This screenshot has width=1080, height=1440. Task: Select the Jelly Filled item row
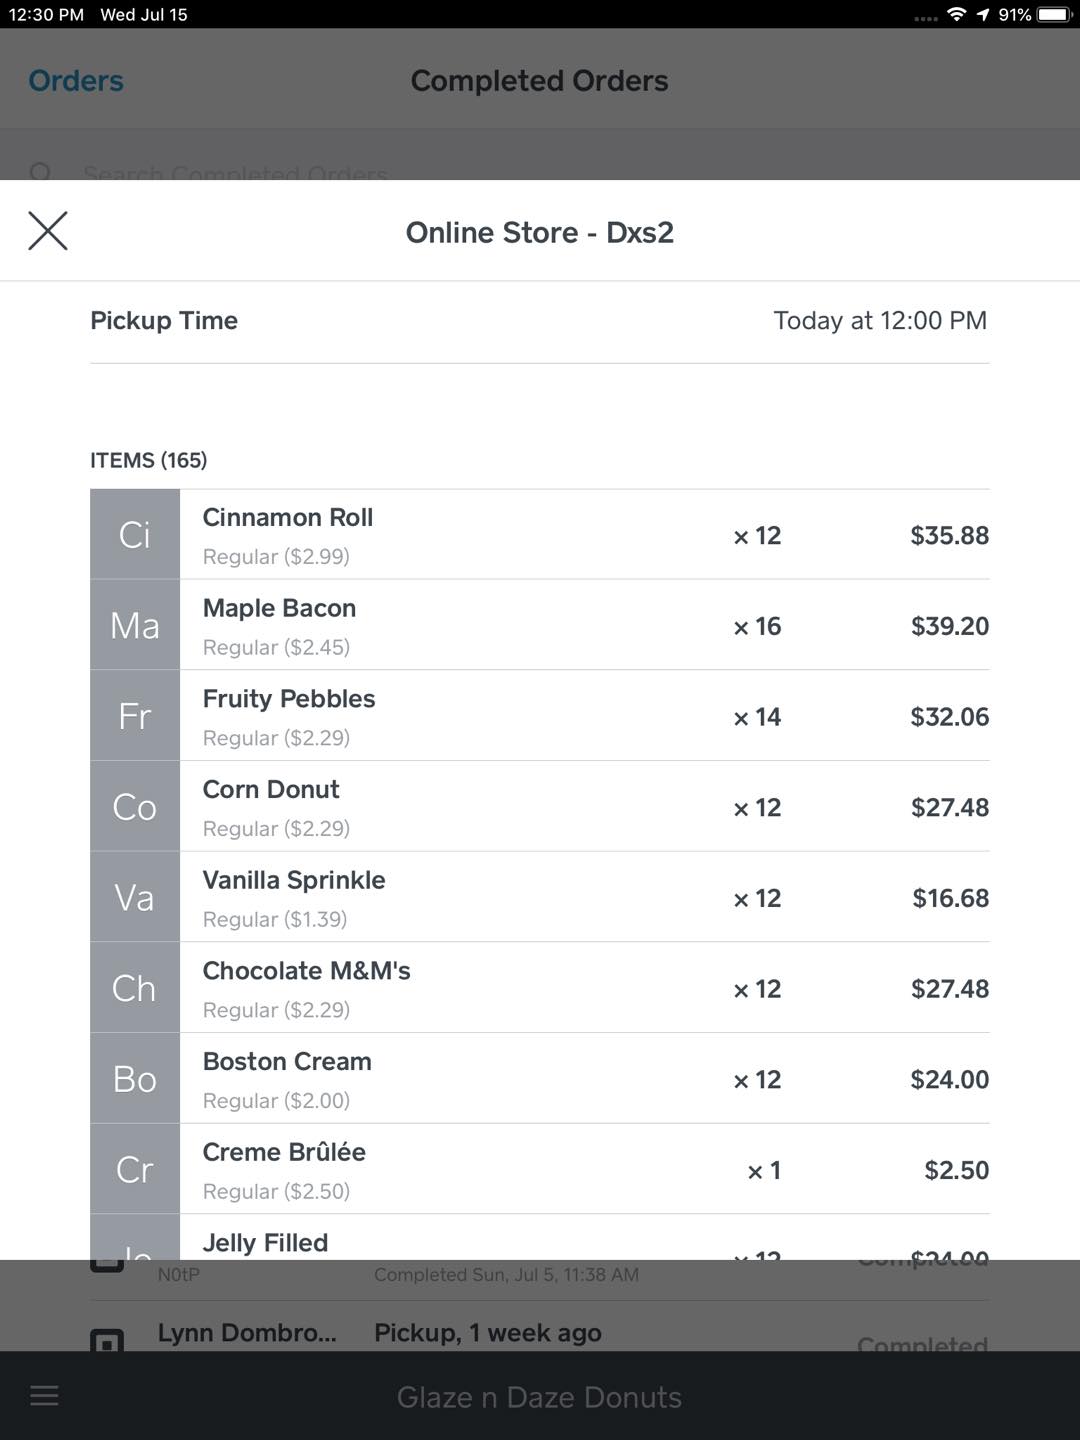[540, 1242]
